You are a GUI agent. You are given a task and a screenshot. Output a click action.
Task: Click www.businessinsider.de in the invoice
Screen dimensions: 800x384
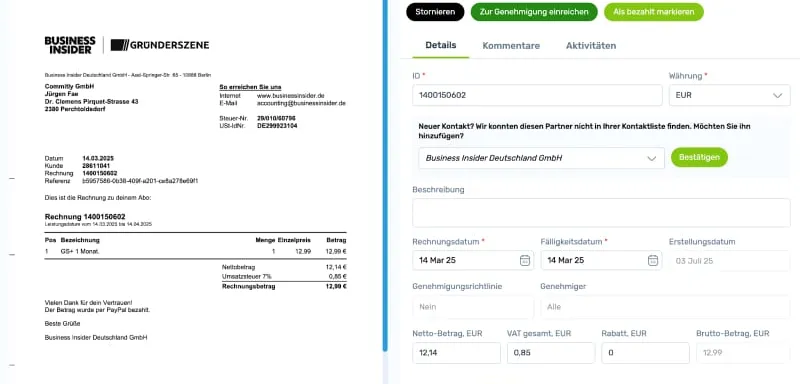[291, 95]
